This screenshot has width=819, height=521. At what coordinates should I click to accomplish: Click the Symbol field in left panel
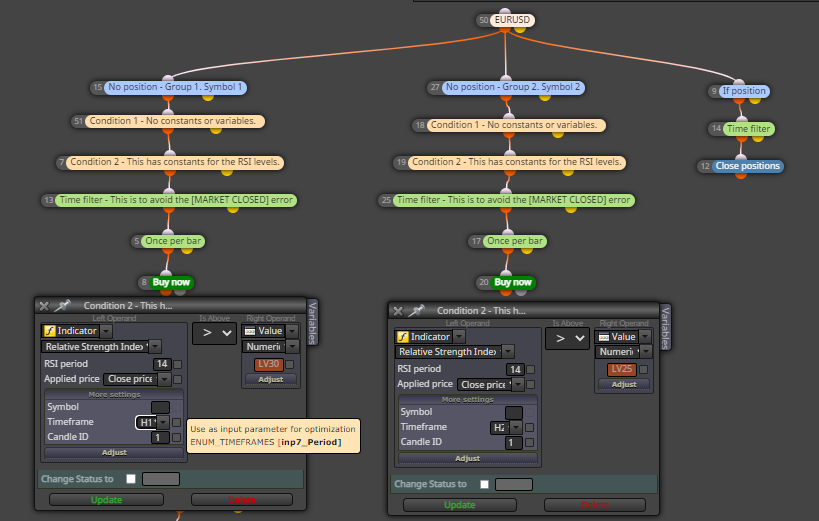[x=160, y=407]
